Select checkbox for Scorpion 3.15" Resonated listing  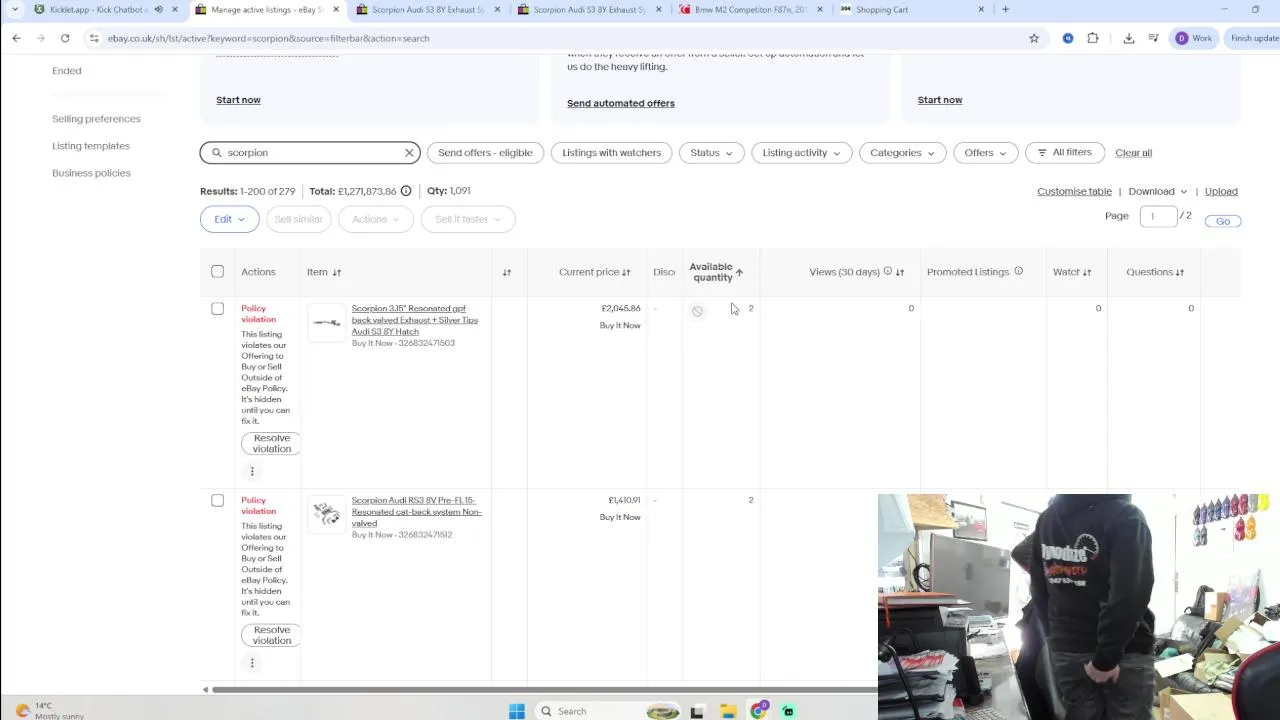(x=217, y=309)
